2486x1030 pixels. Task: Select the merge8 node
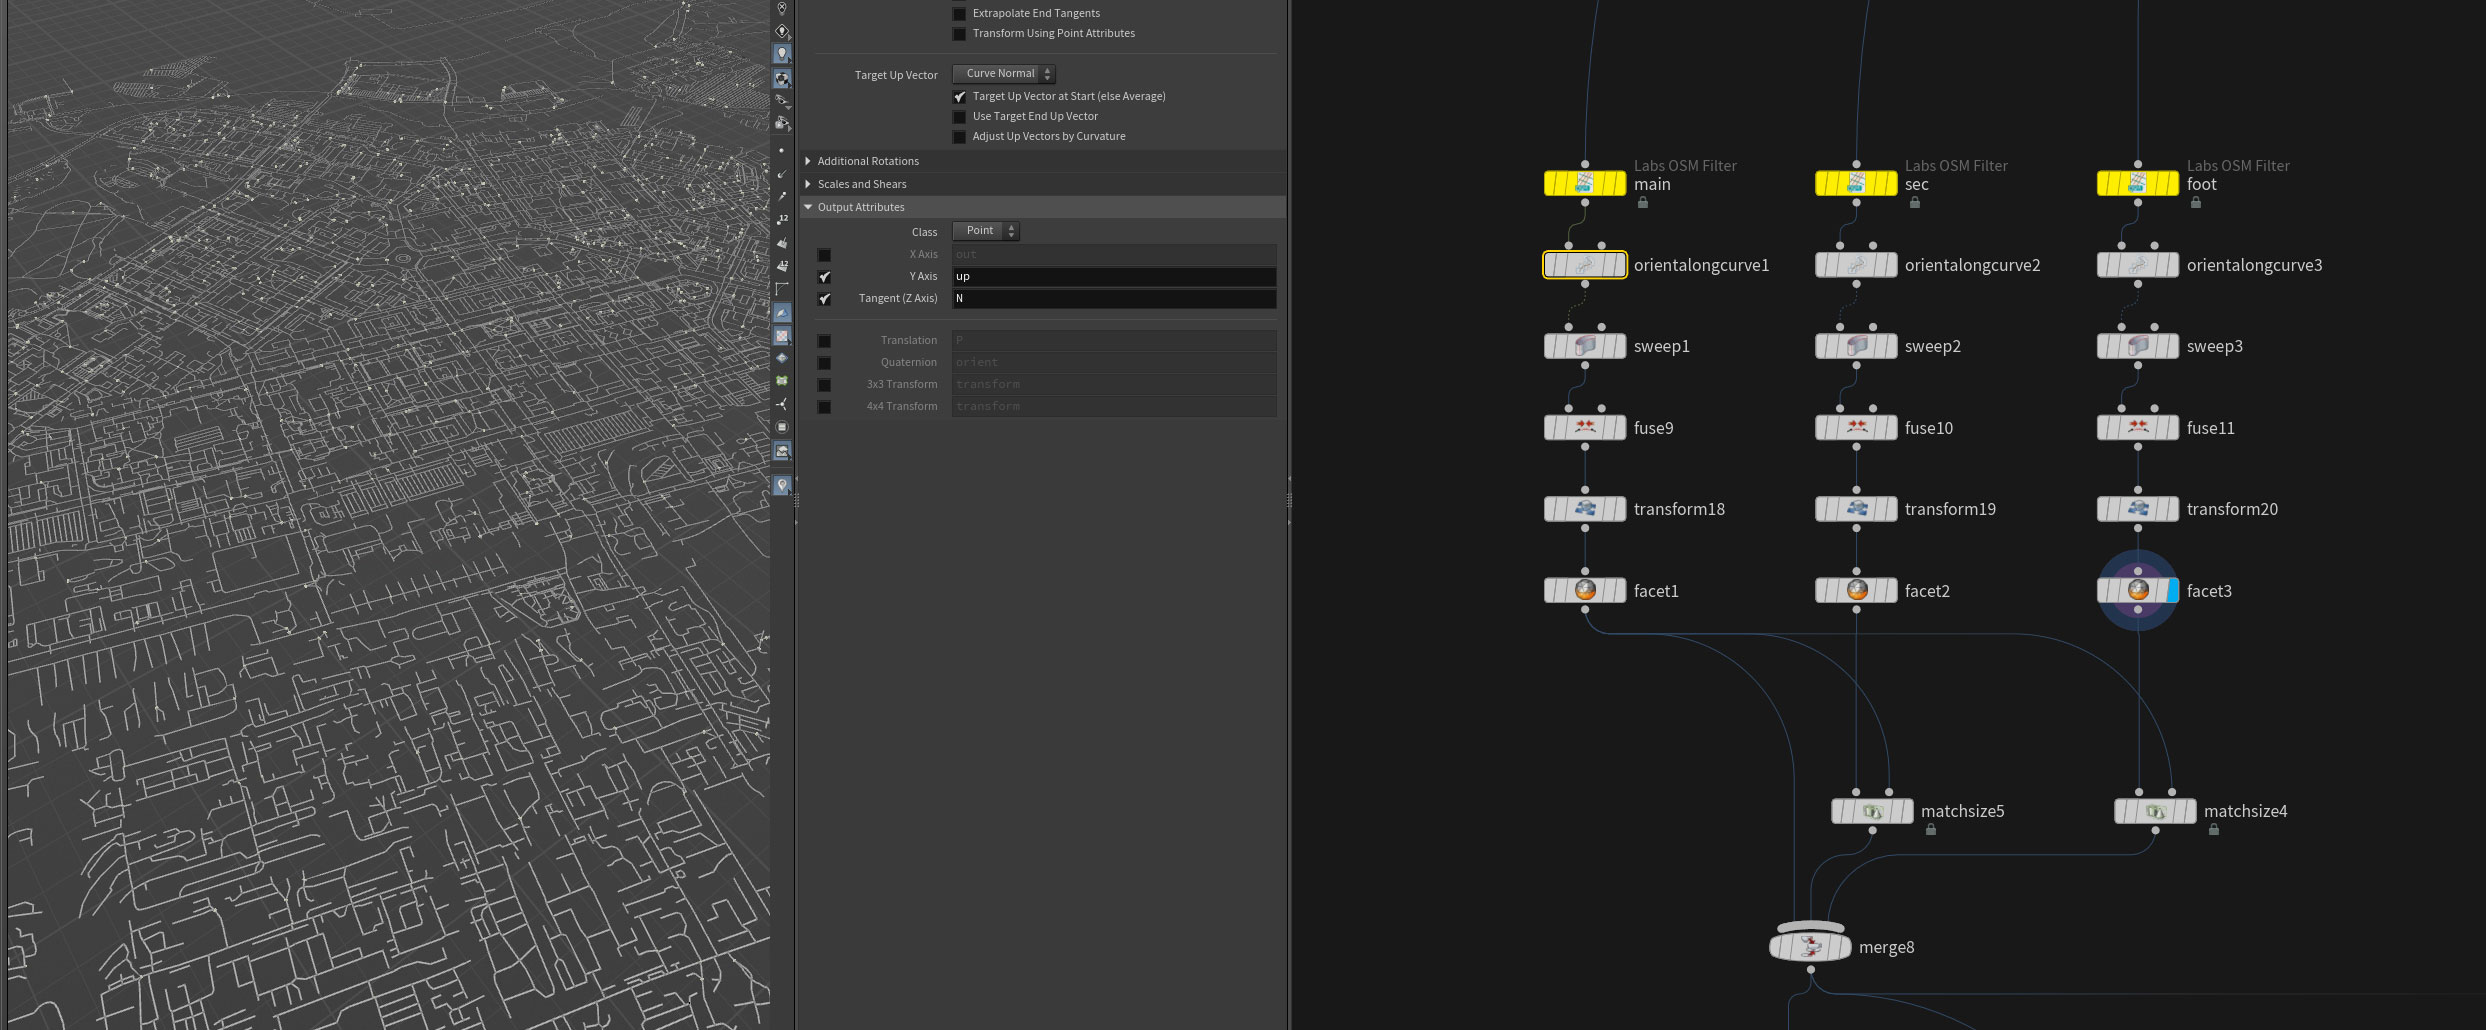[1810, 946]
